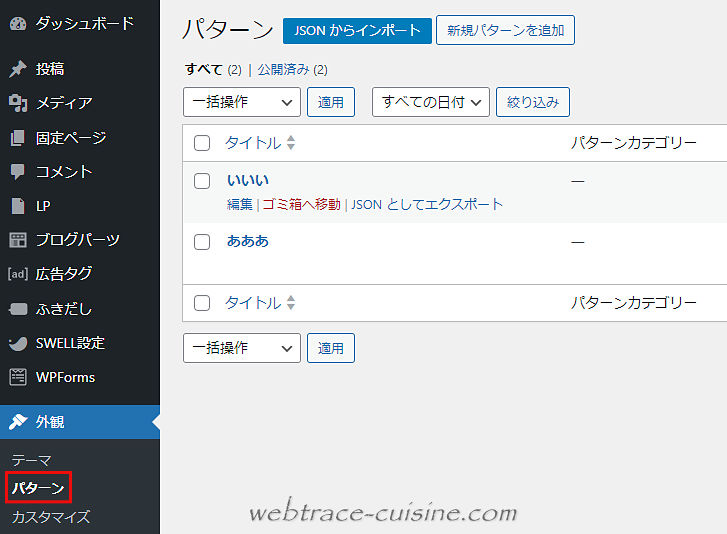Image resolution: width=727 pixels, height=534 pixels.
Task: Open コメント menu in the sidebar
Action: [64, 172]
